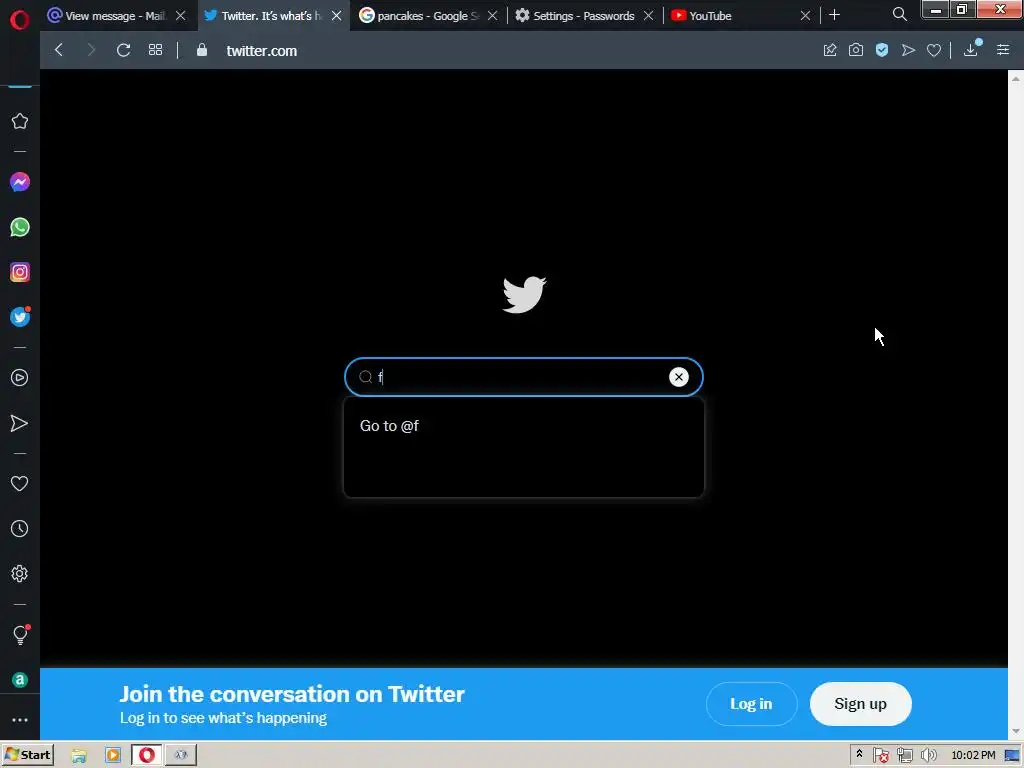Select the 'Go to @f' suggestion
Image resolution: width=1024 pixels, height=768 pixels.
(523, 426)
